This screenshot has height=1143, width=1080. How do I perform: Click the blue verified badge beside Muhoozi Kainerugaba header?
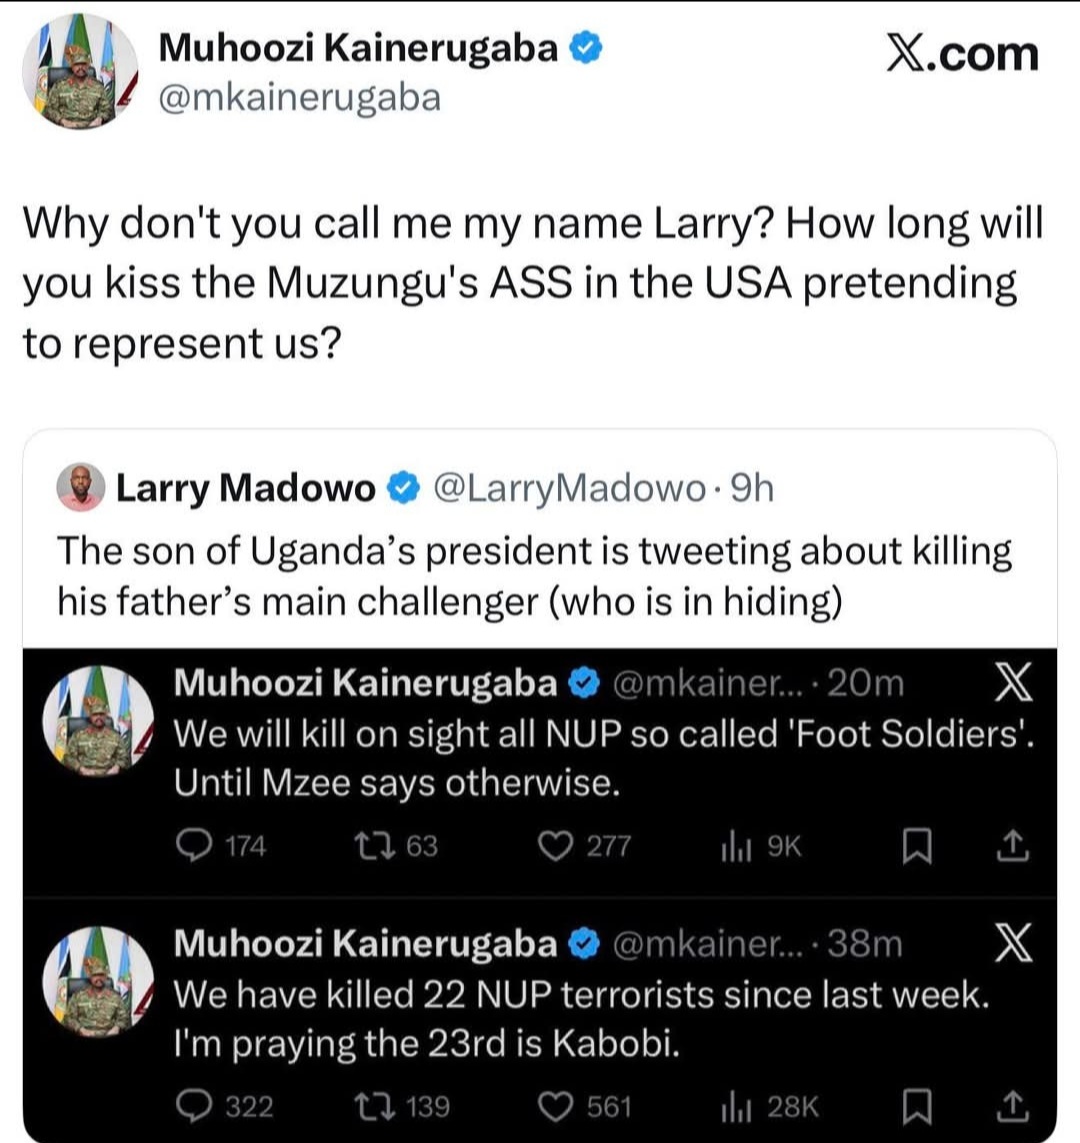click(x=585, y=49)
